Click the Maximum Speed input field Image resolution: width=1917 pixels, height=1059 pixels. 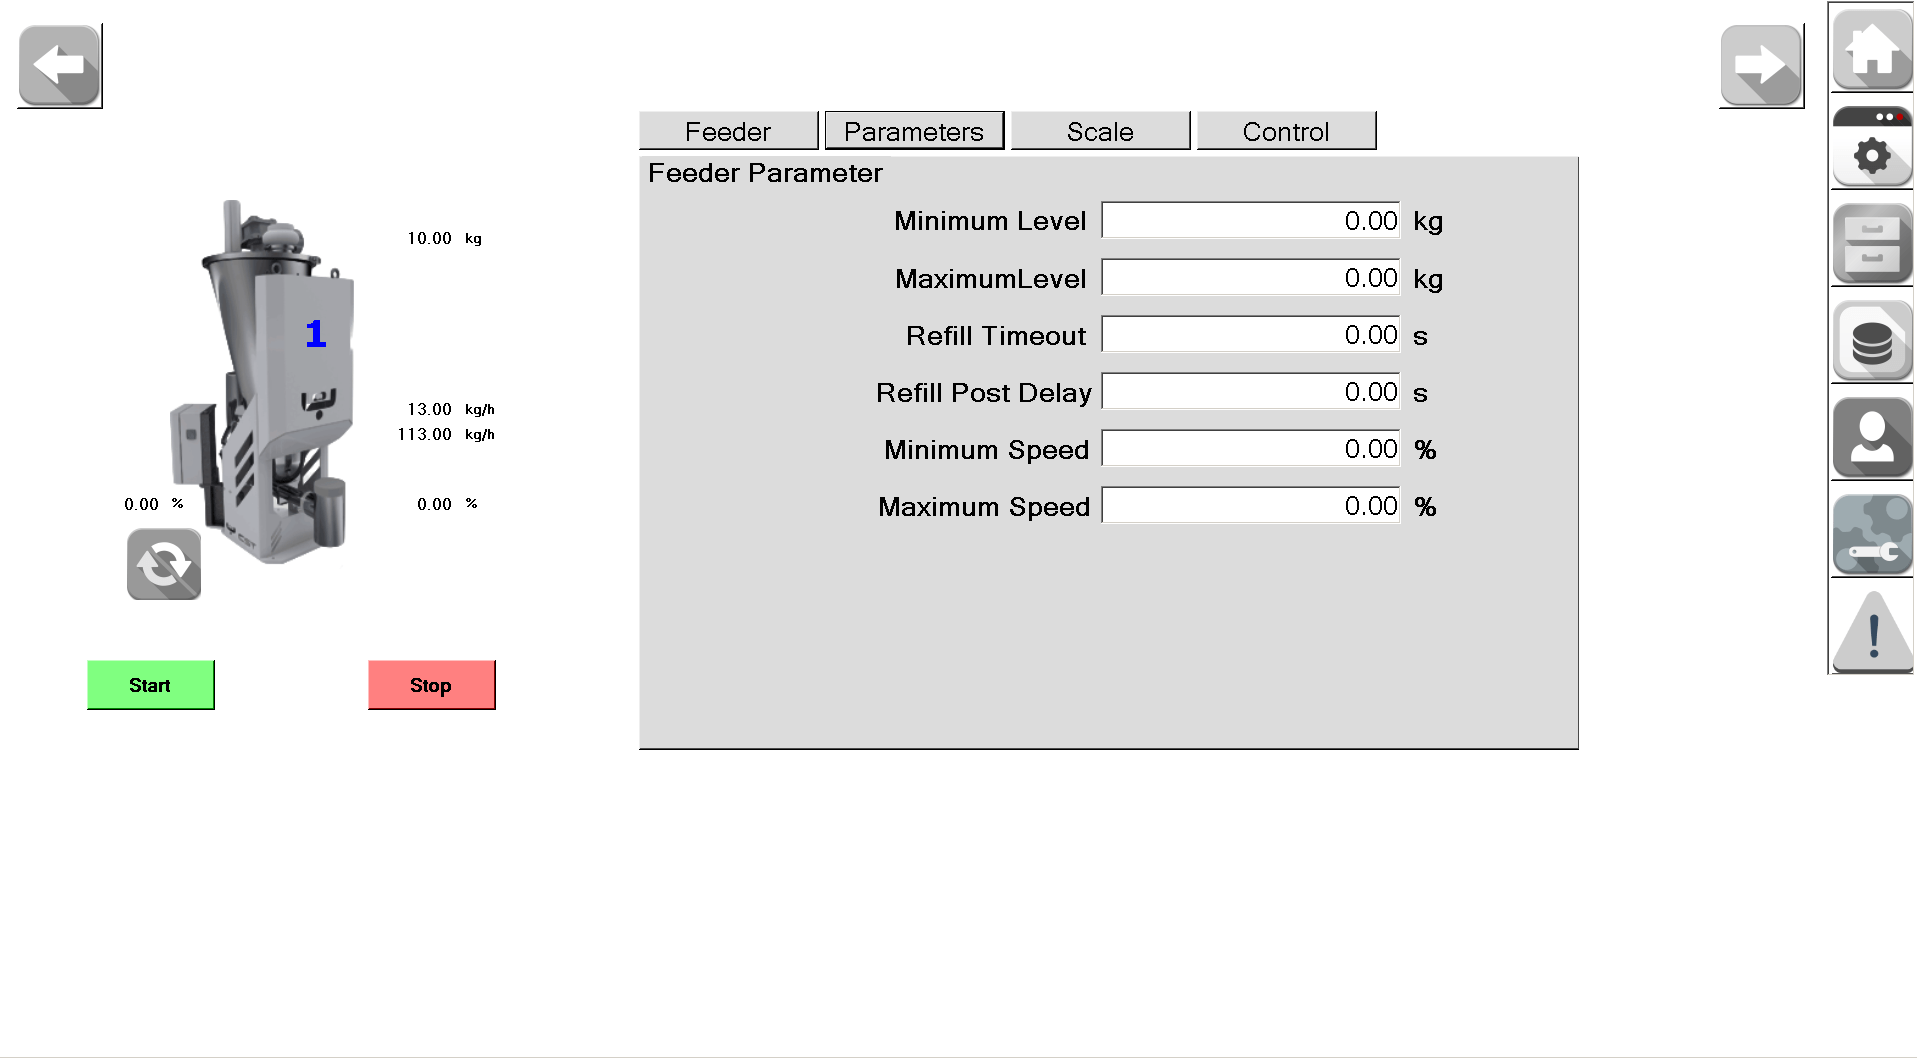tap(1250, 505)
